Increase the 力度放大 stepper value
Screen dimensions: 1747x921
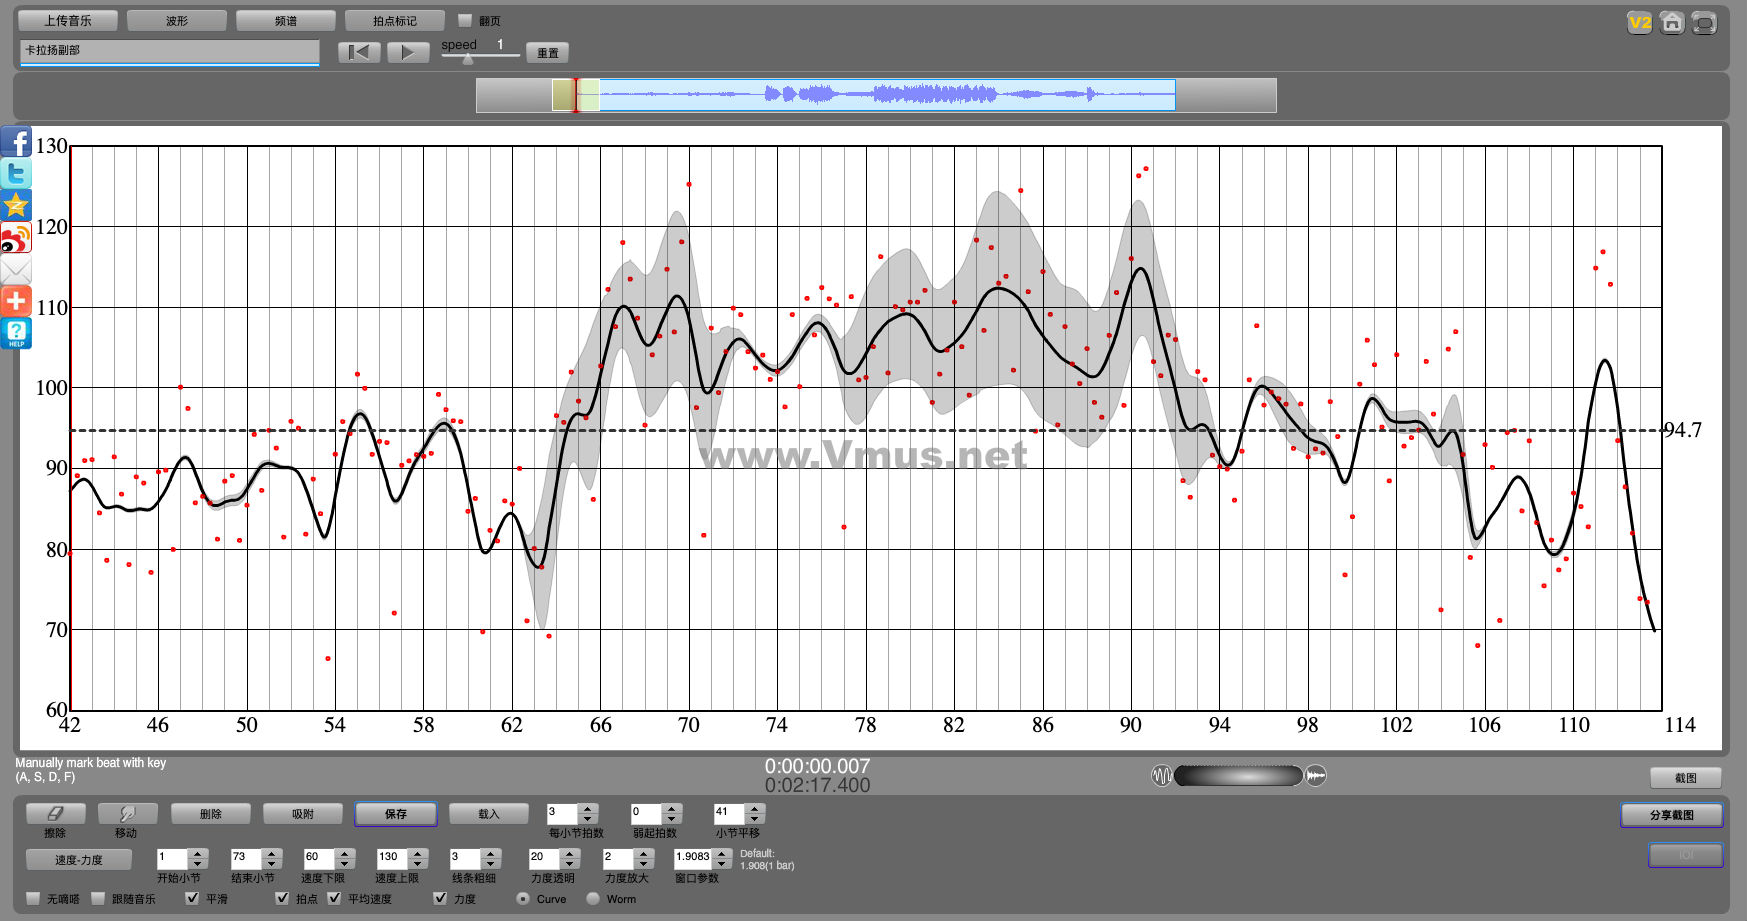[x=644, y=853]
